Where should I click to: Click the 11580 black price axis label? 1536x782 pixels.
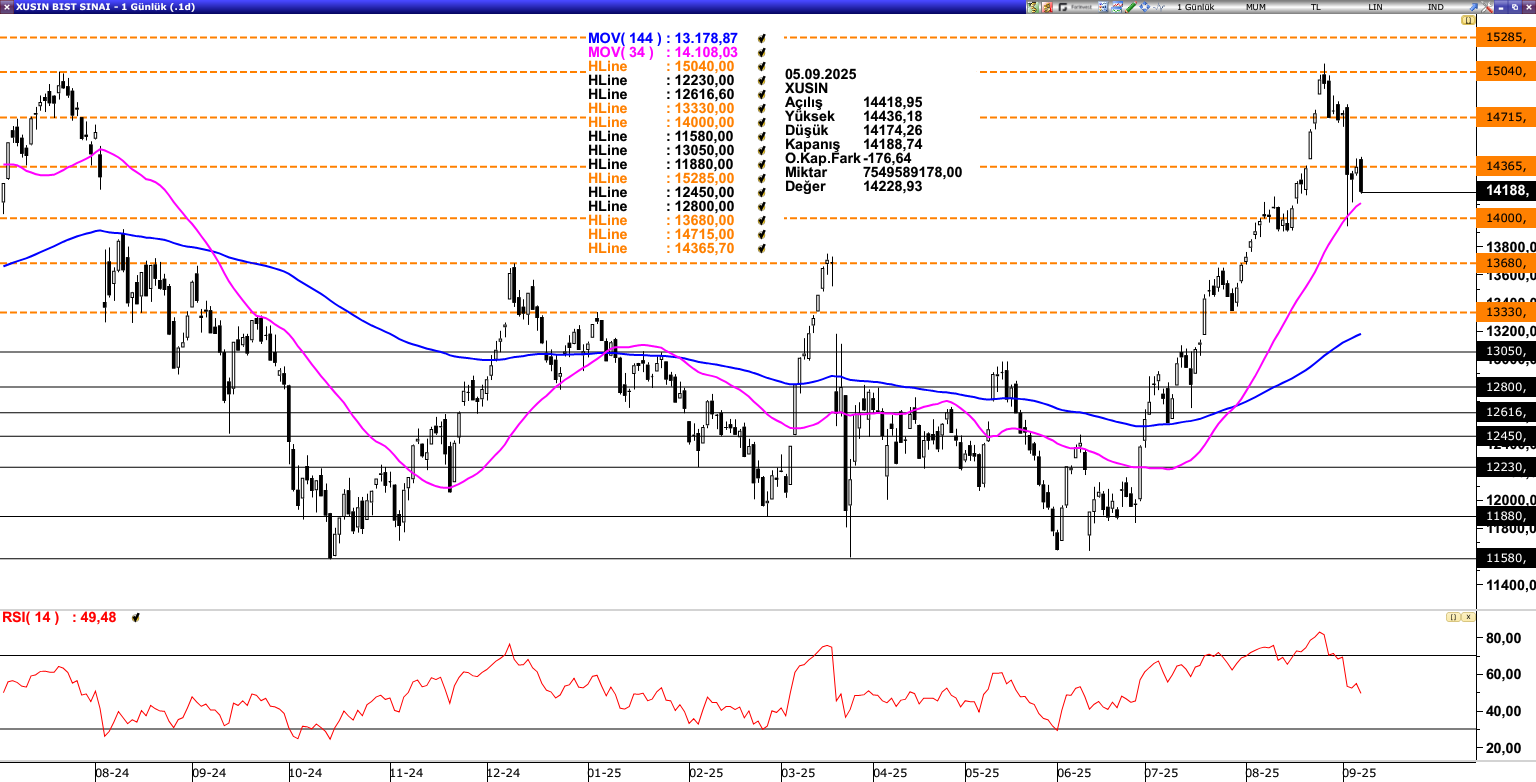point(1505,558)
